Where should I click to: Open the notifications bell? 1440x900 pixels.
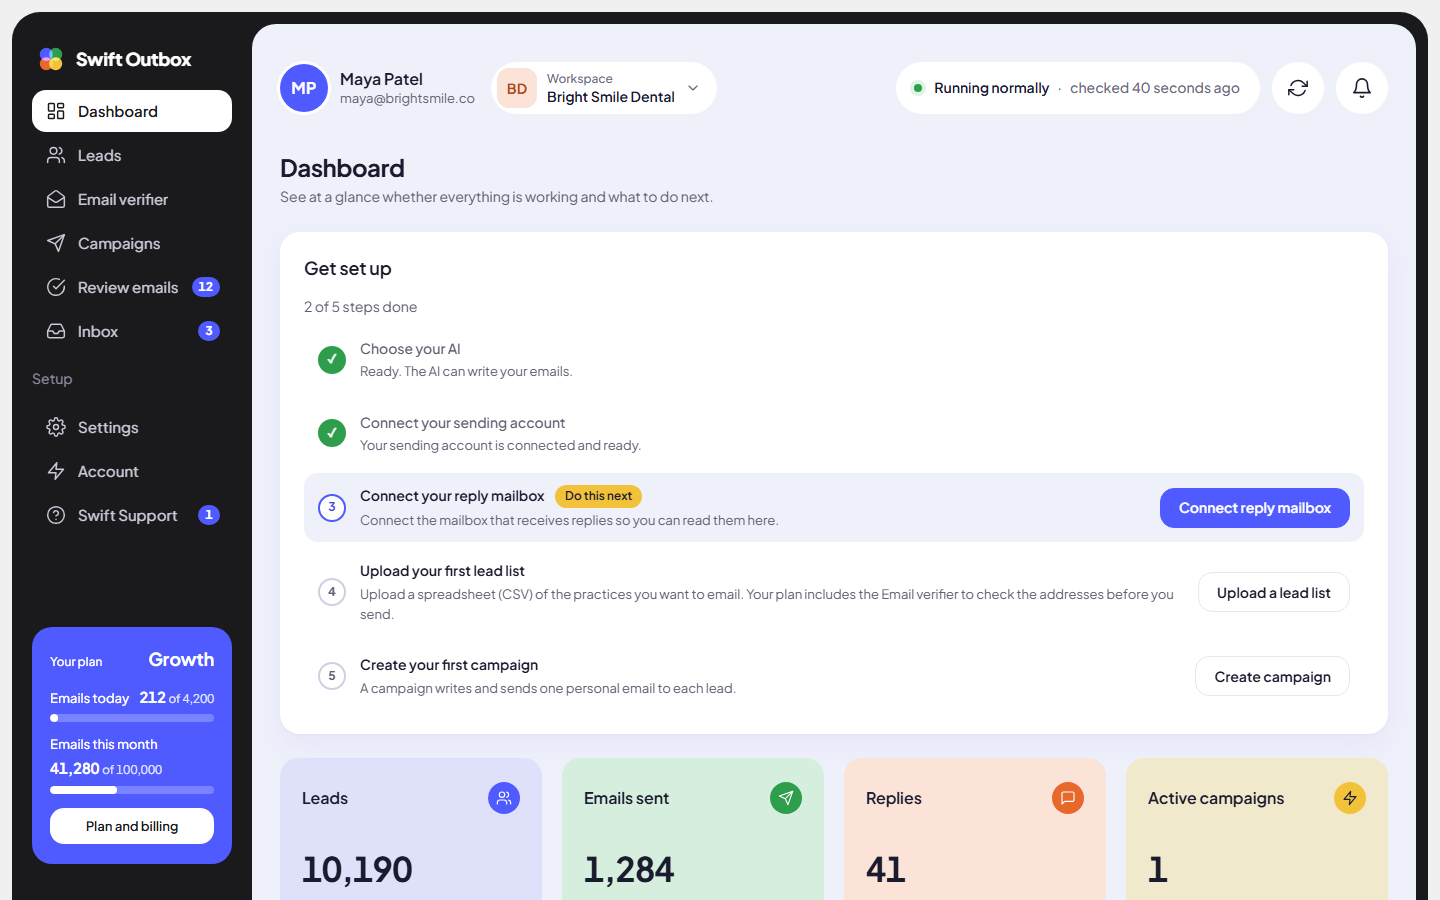tap(1362, 88)
